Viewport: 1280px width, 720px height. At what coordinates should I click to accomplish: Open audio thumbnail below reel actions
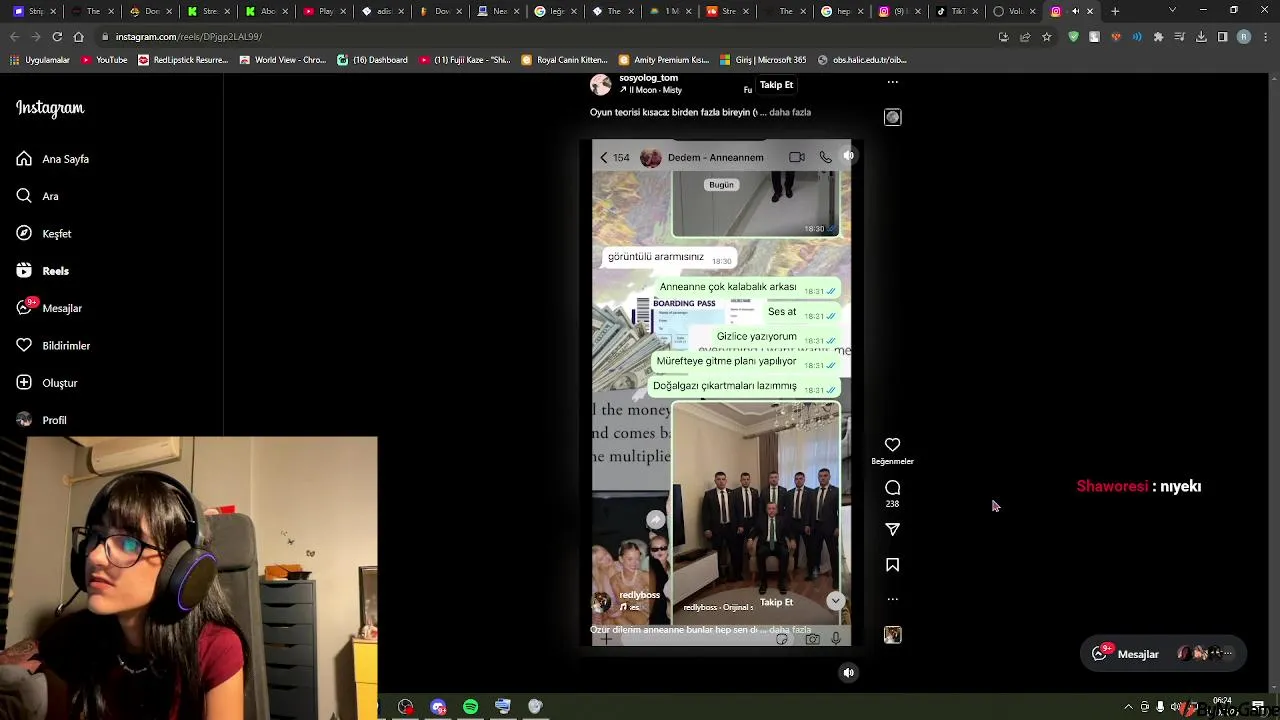892,635
